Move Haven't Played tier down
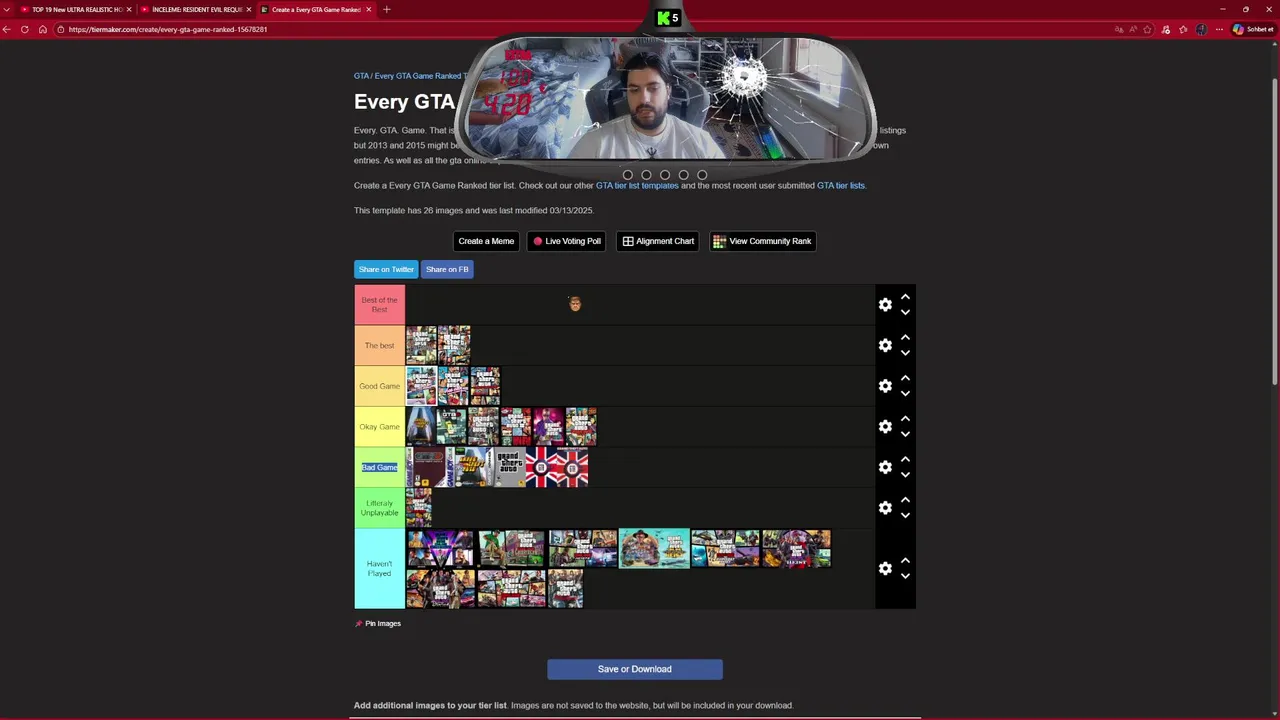 click(x=905, y=576)
